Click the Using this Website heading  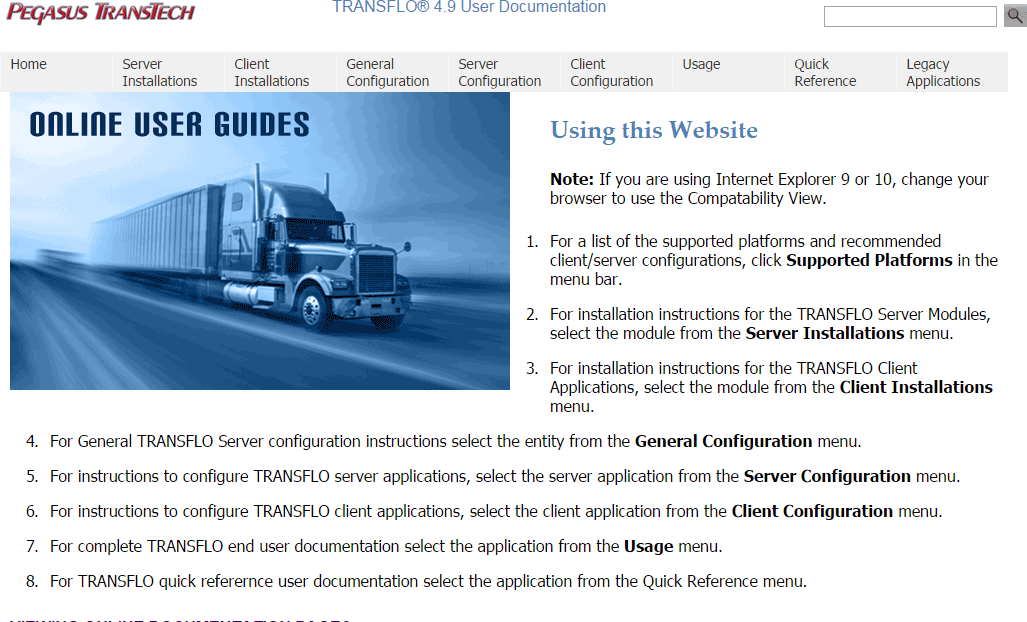tap(653, 130)
